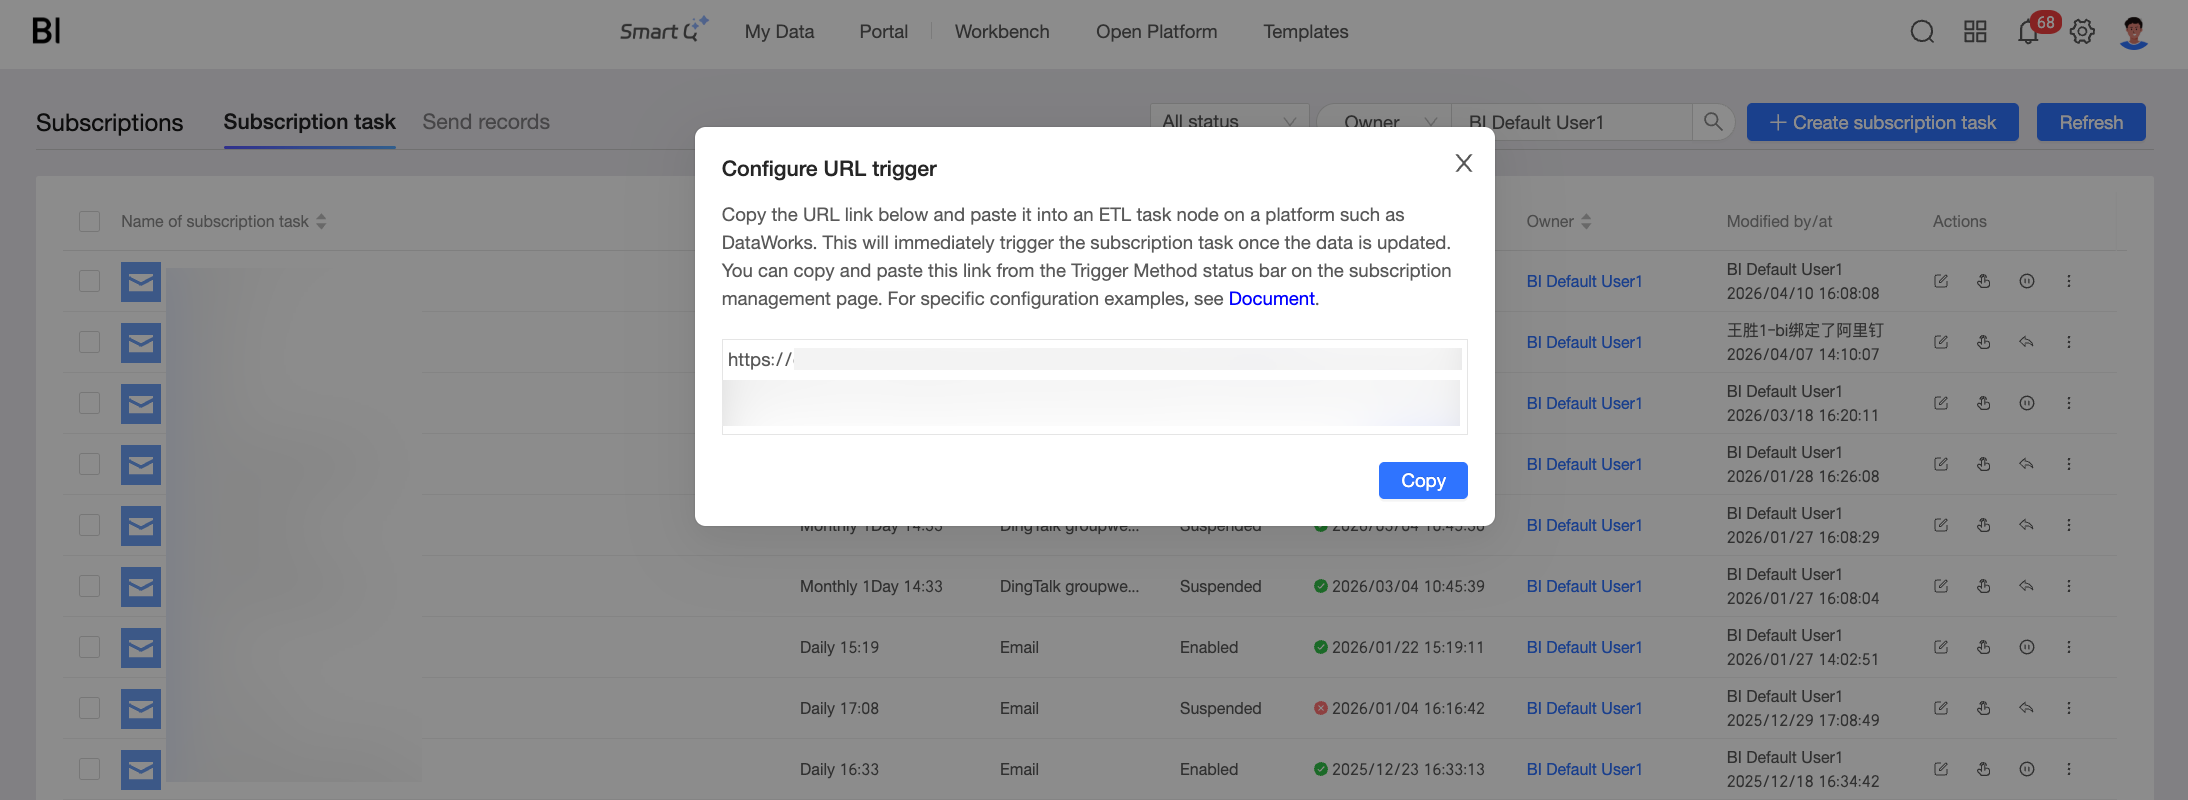The width and height of the screenshot is (2188, 800).
Task: Open Smart Q assistant
Action: point(664,31)
